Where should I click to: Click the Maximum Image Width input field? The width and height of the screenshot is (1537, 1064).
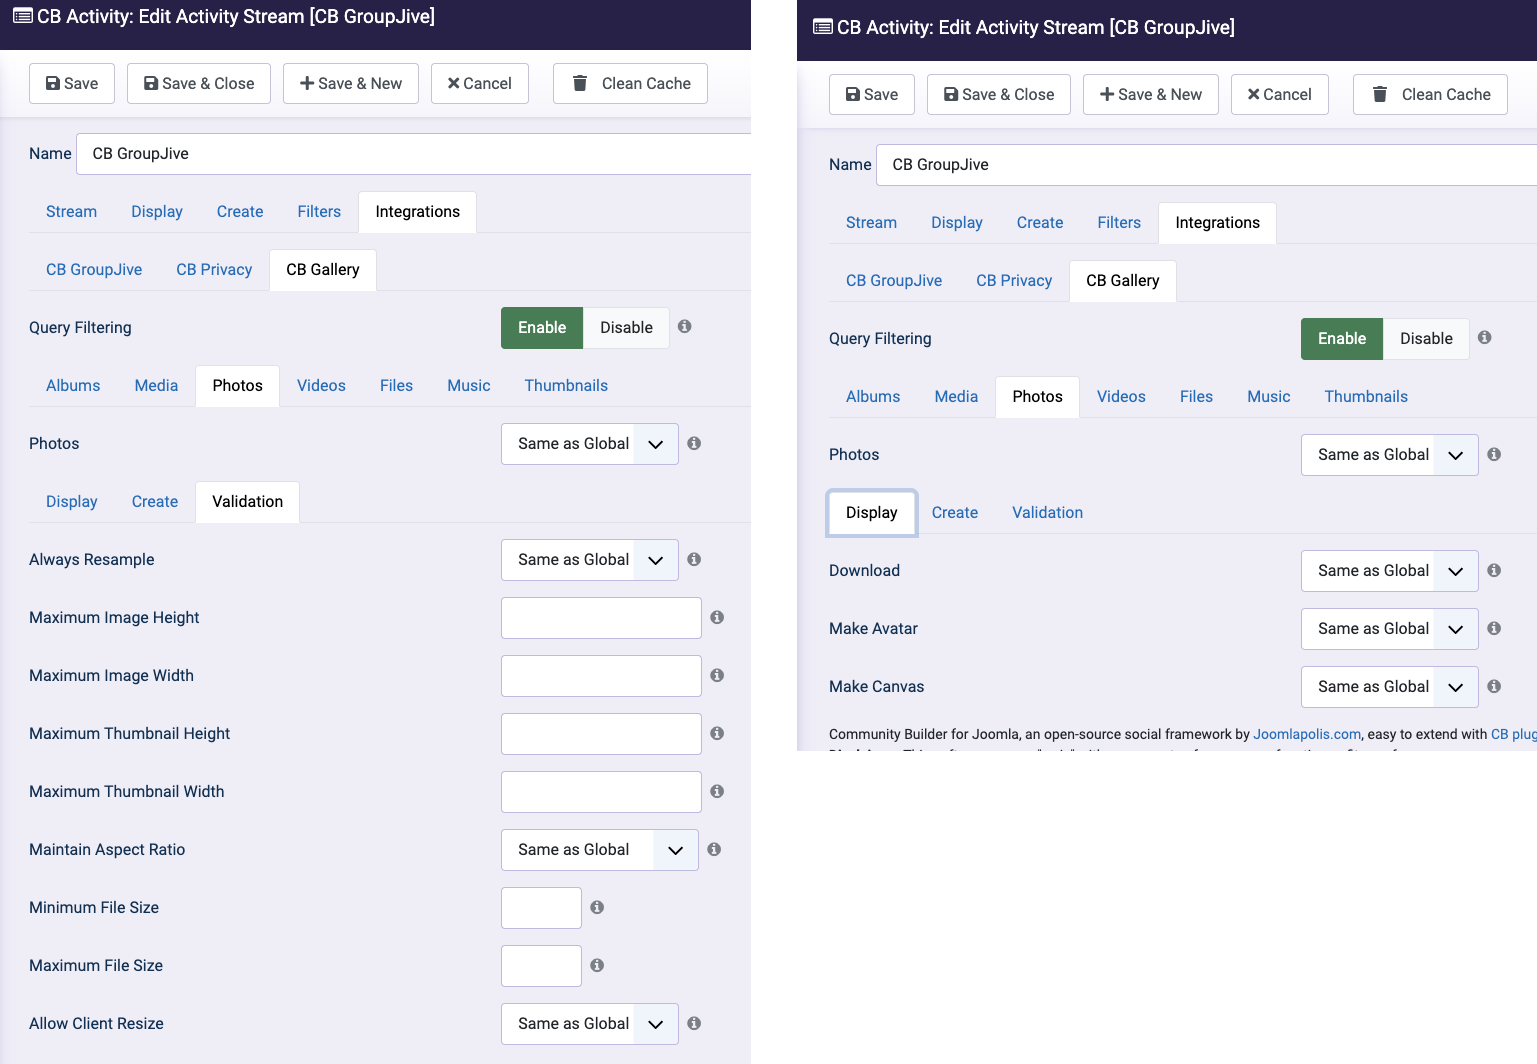[601, 676]
